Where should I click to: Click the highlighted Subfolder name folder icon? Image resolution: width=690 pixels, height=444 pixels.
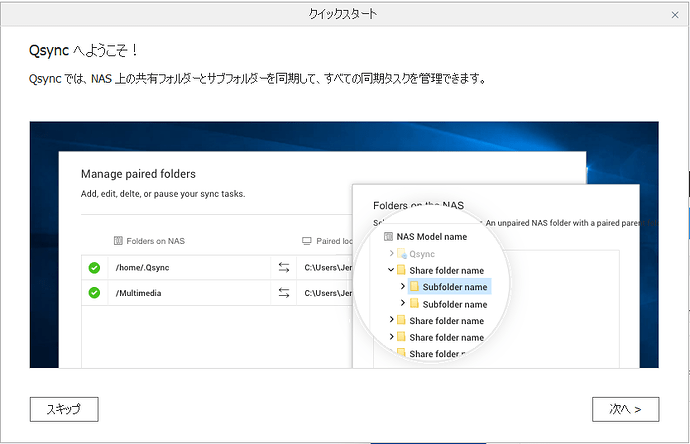415,287
